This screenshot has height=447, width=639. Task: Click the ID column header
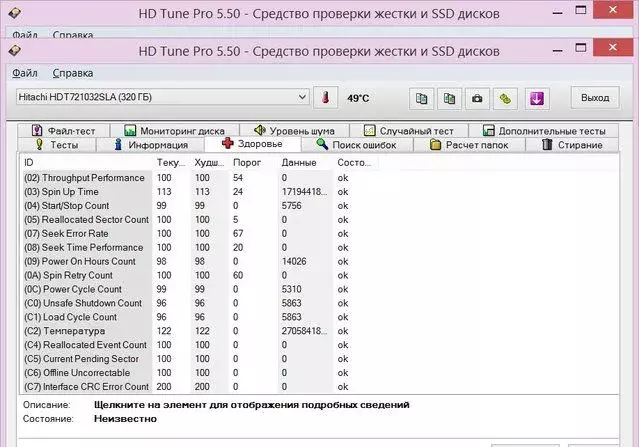coord(87,163)
